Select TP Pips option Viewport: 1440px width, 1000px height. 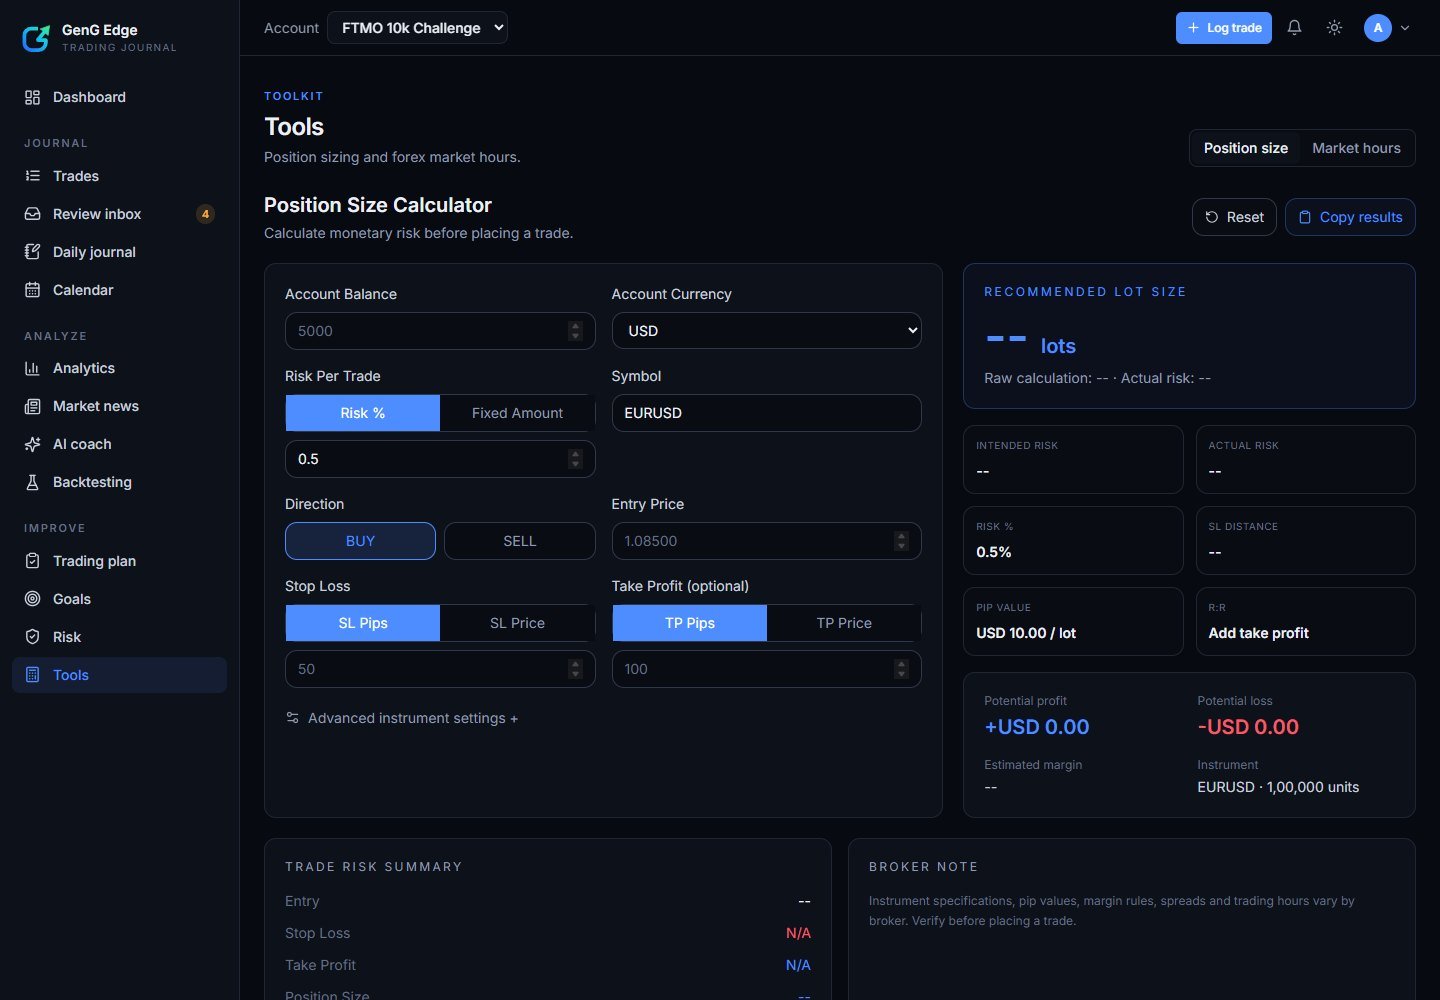click(689, 623)
